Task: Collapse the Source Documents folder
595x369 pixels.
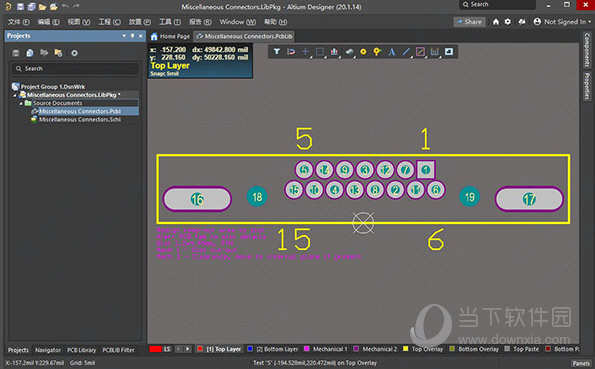Action: point(21,103)
